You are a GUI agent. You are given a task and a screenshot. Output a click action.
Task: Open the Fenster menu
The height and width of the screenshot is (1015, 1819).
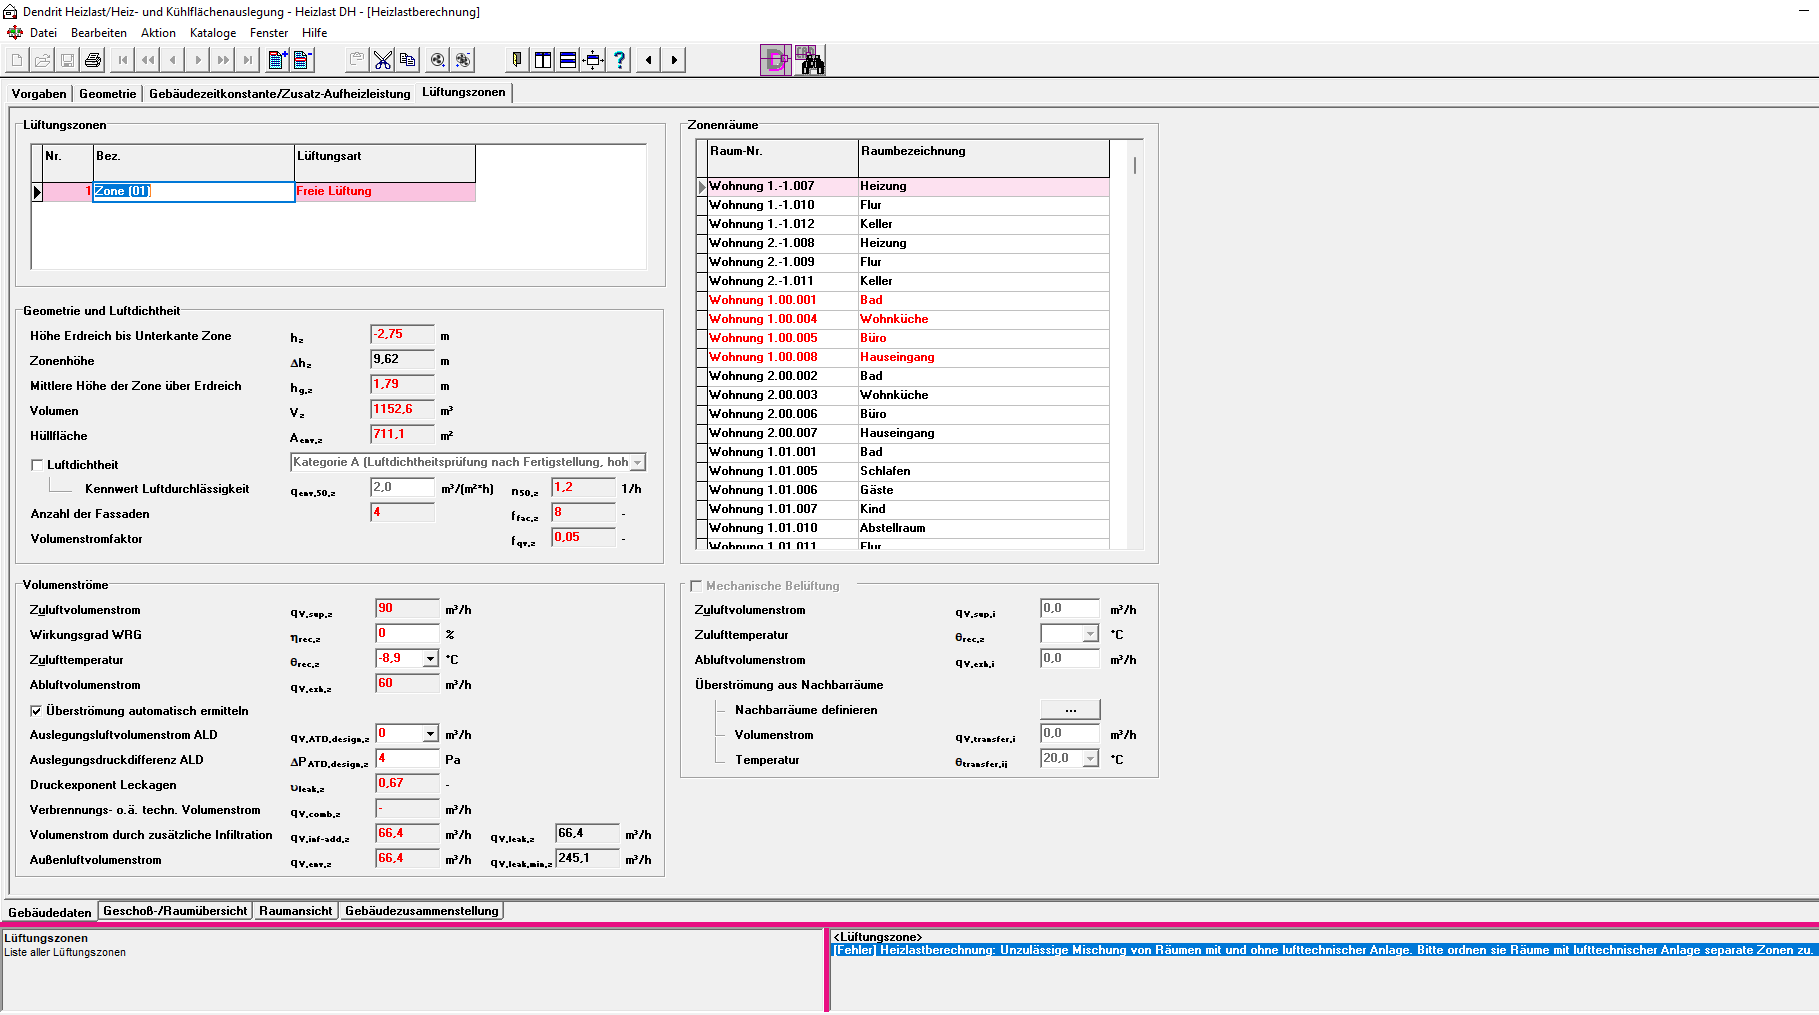269,33
